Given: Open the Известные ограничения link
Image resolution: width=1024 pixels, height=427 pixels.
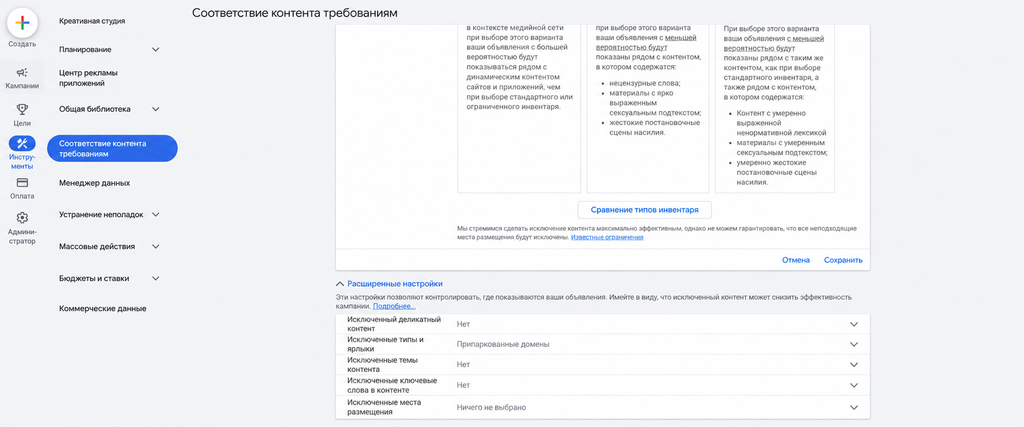Looking at the screenshot, I should tap(607, 238).
